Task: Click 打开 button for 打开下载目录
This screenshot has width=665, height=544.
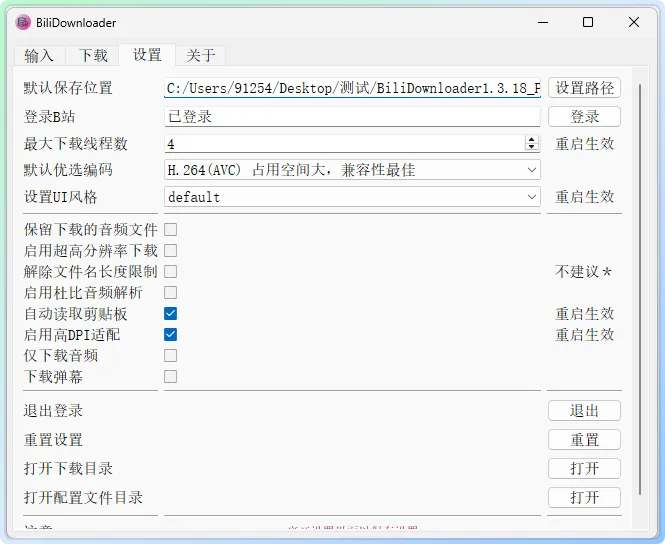Action: 584,469
